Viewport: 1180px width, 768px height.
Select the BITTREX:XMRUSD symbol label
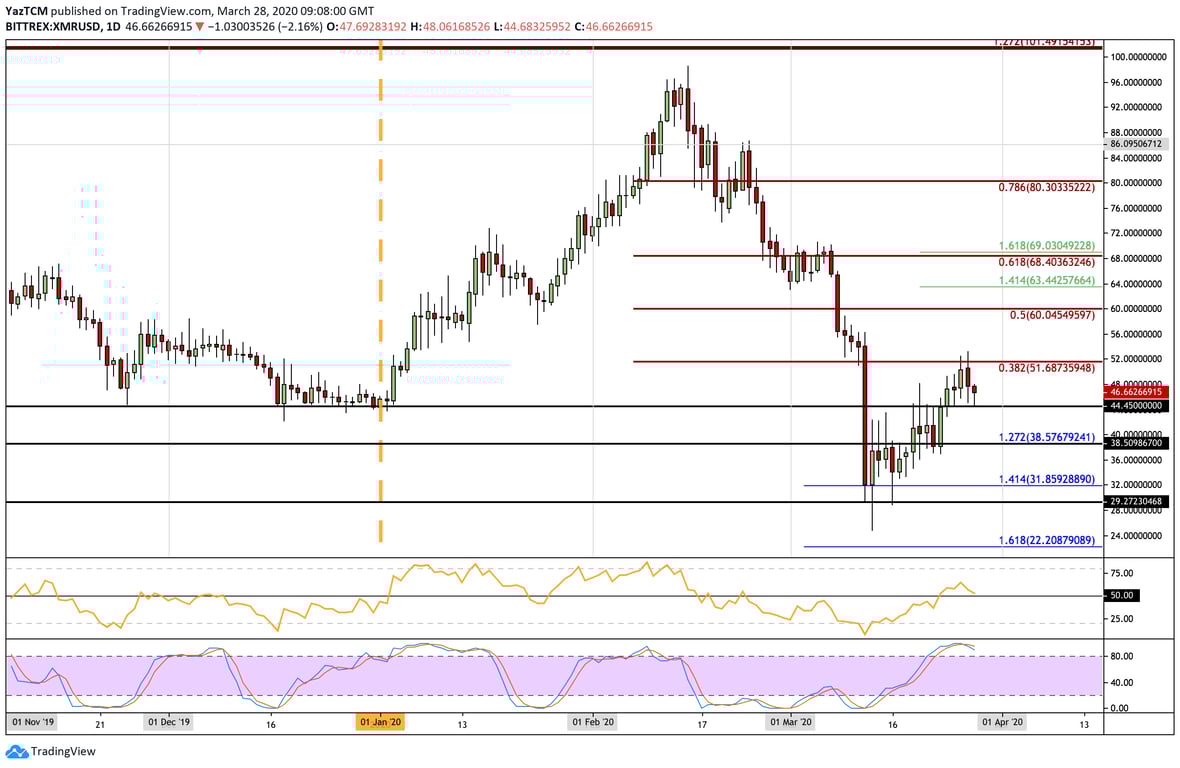52,28
